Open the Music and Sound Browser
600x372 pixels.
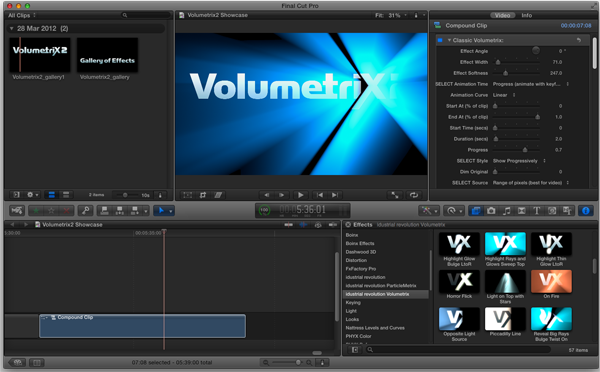(507, 210)
